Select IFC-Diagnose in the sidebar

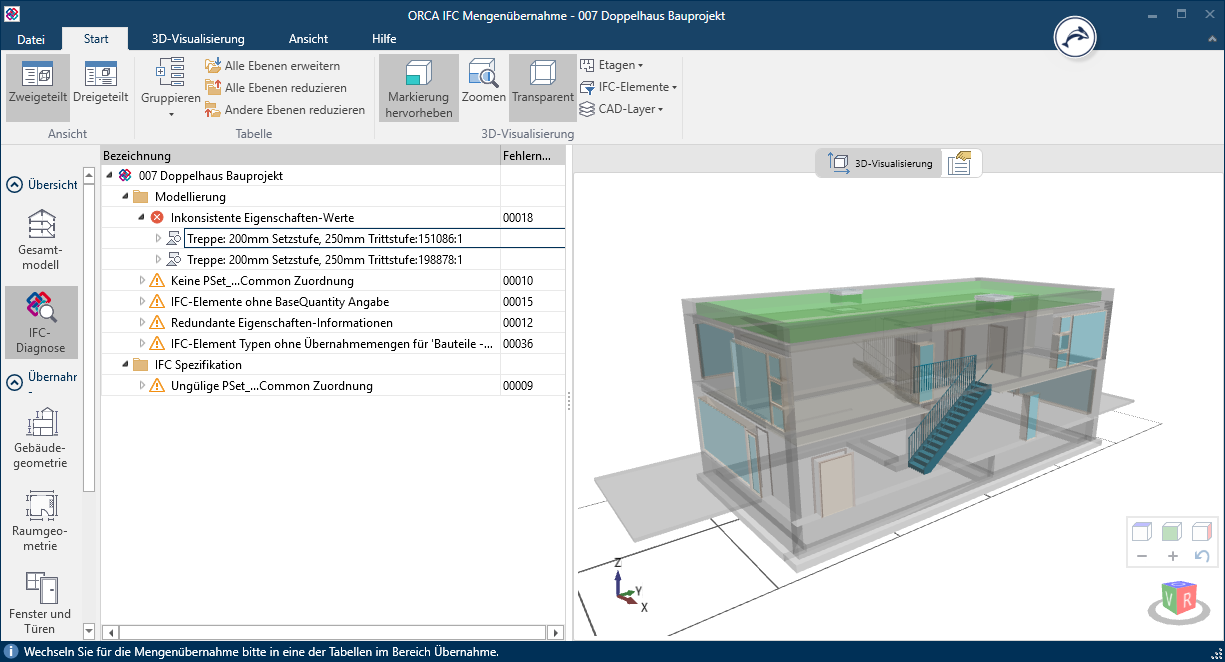[x=41, y=322]
